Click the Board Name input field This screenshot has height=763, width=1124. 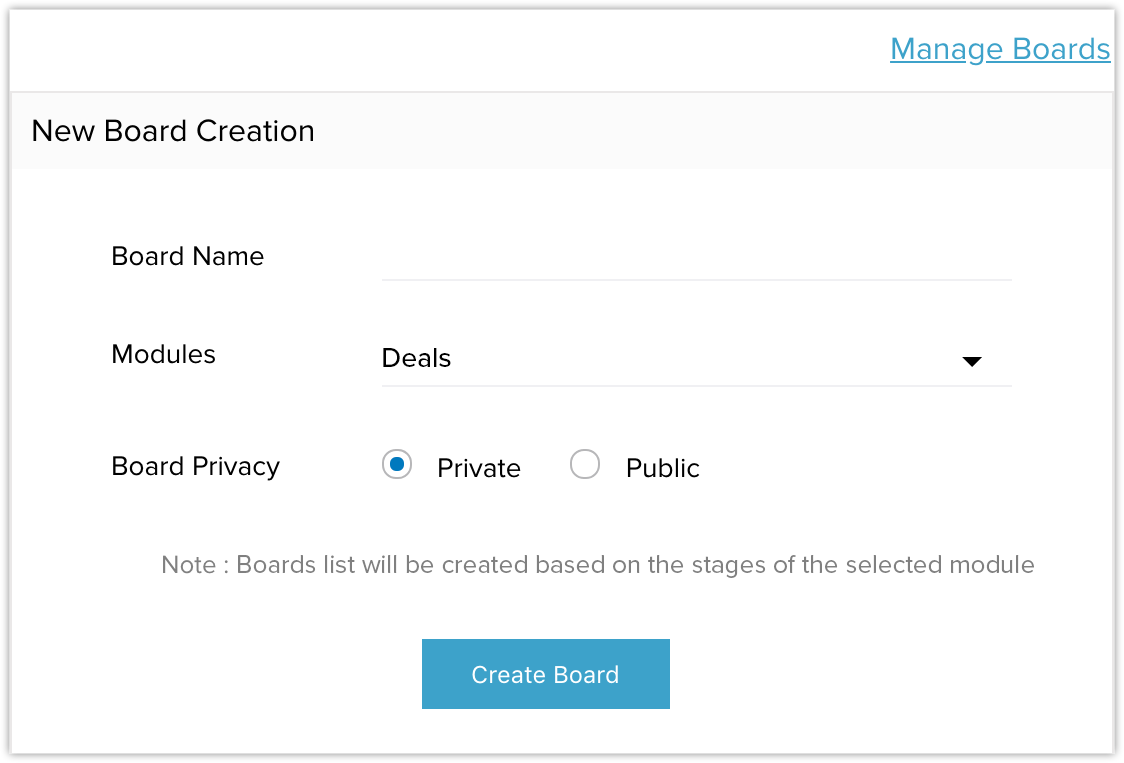pos(696,259)
